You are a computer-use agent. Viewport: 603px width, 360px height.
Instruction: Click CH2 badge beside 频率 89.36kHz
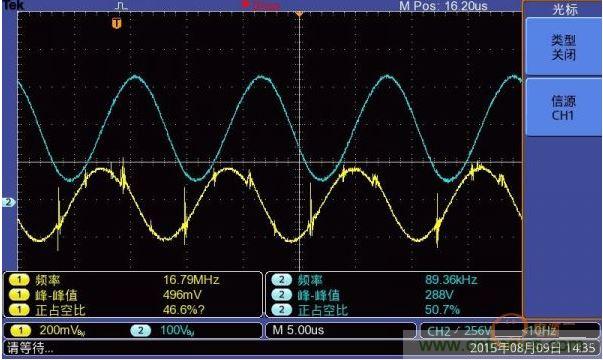[282, 280]
